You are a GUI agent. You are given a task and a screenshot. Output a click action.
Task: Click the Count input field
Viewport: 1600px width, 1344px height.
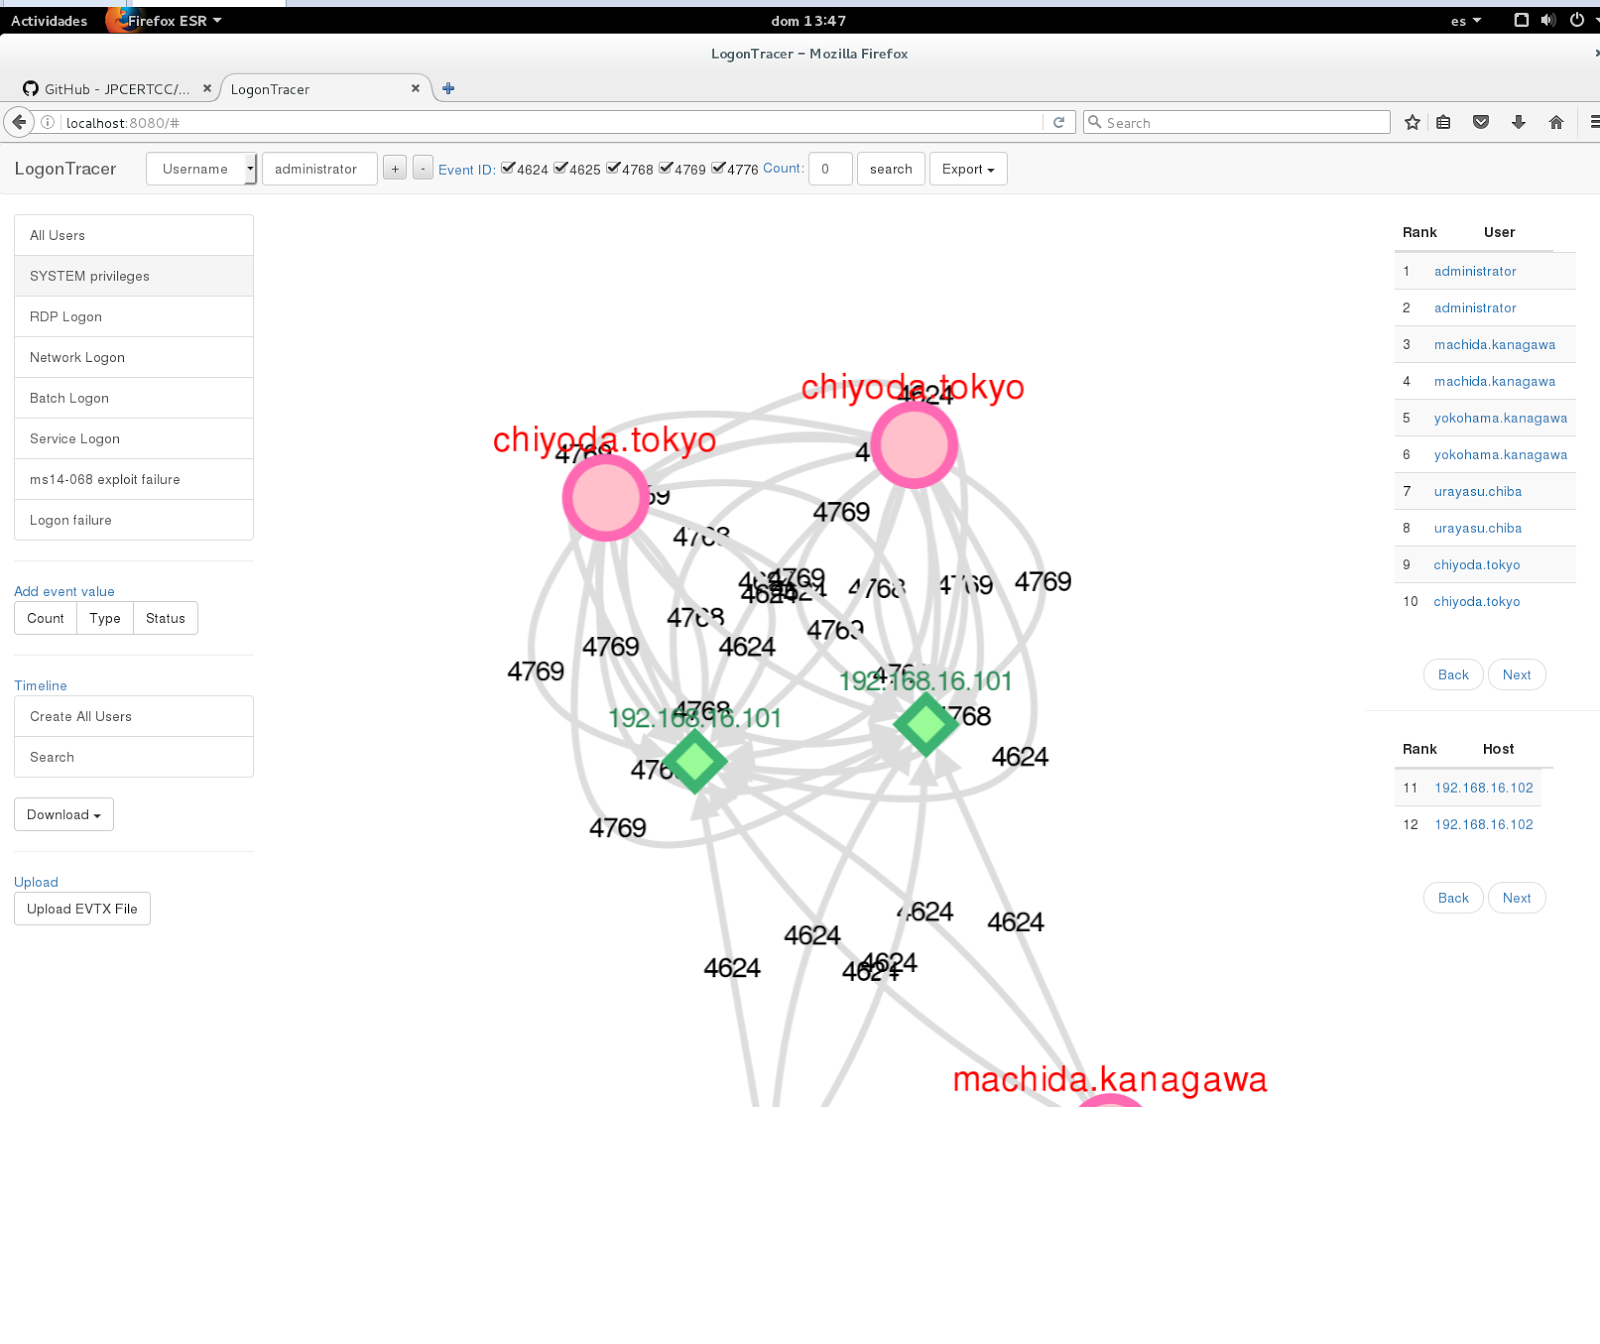click(830, 169)
